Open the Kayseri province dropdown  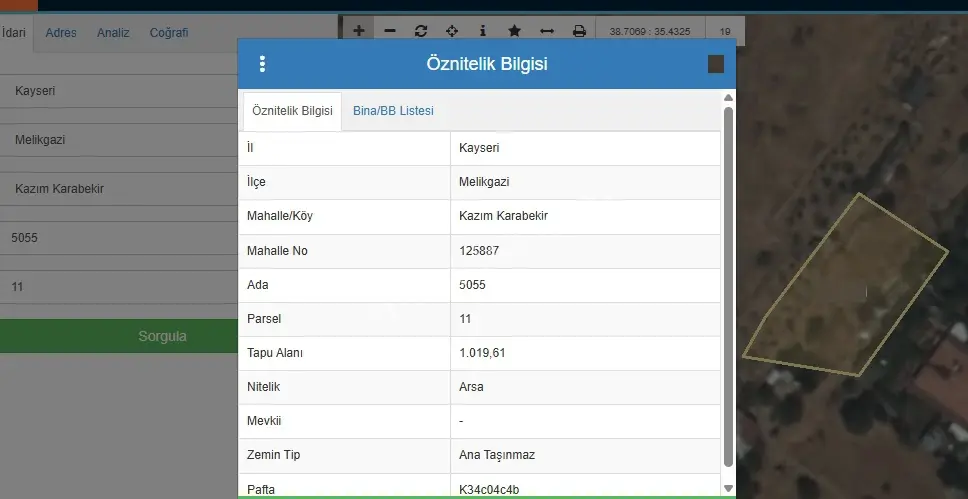pos(119,91)
